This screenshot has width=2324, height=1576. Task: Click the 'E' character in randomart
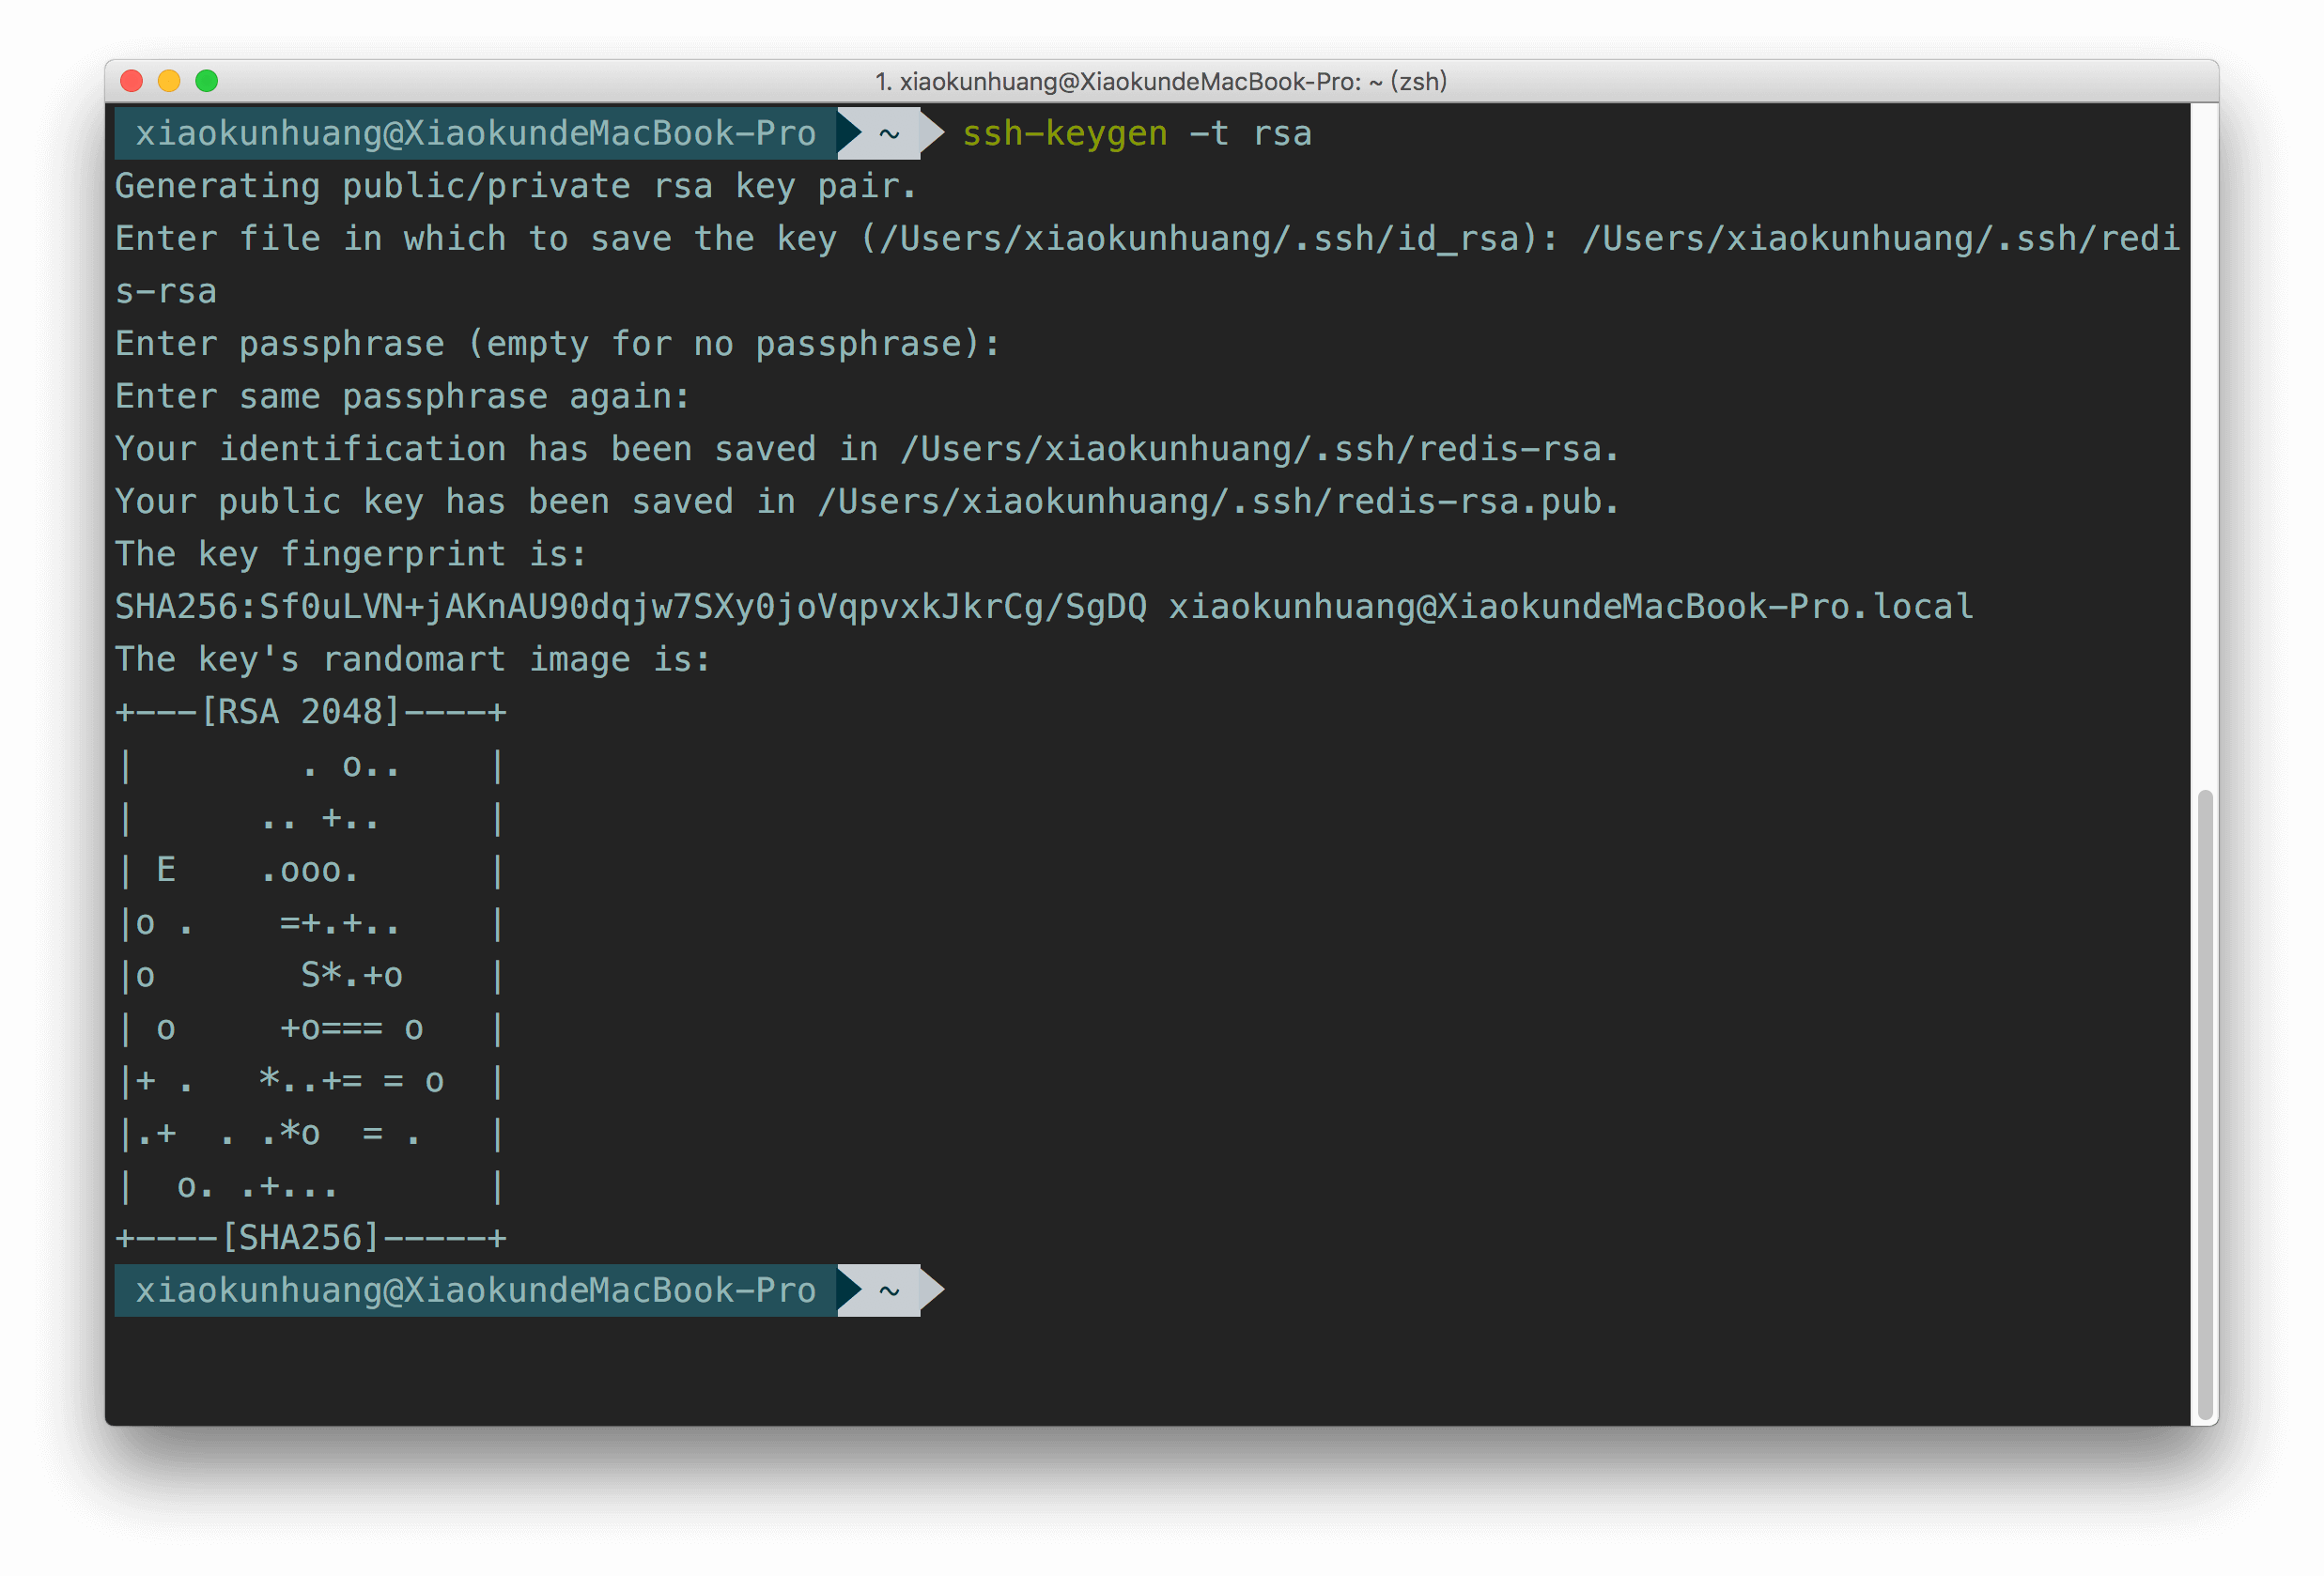pos(166,870)
